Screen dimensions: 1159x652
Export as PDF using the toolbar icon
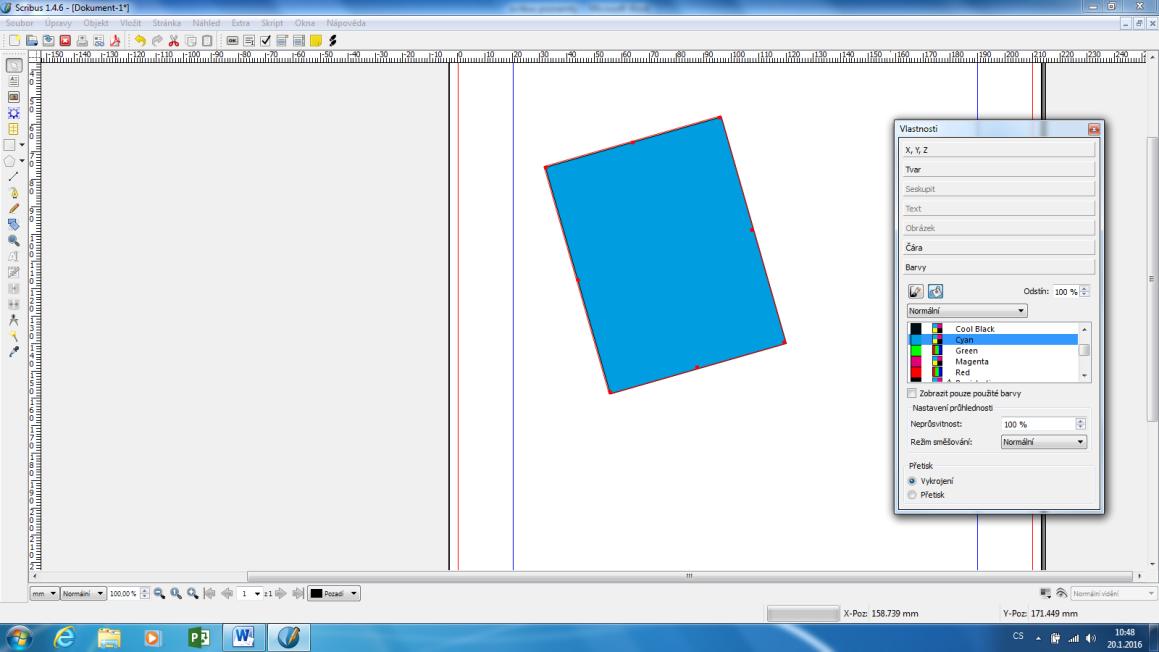115,41
